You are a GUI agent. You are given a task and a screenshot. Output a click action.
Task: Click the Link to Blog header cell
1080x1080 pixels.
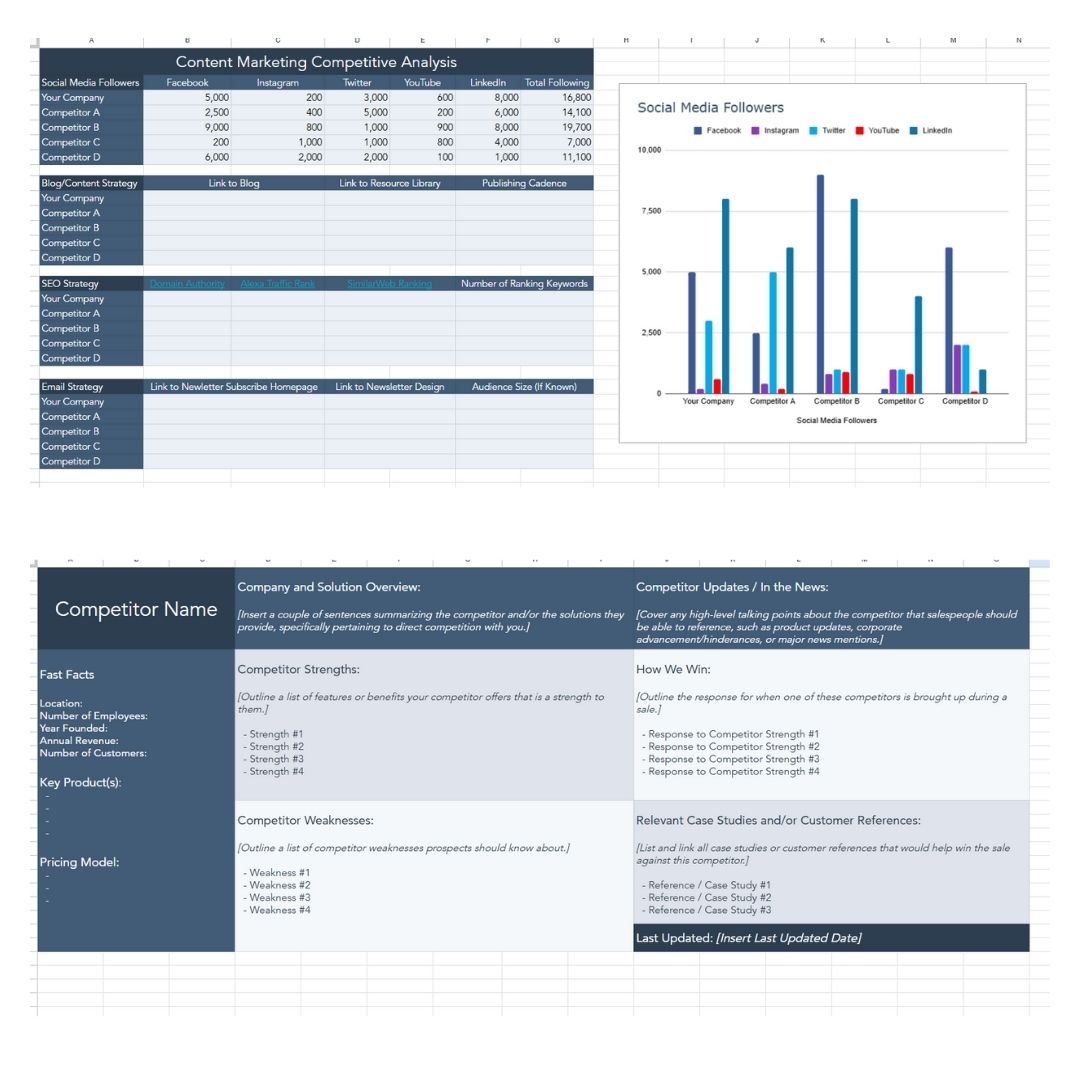[x=234, y=183]
